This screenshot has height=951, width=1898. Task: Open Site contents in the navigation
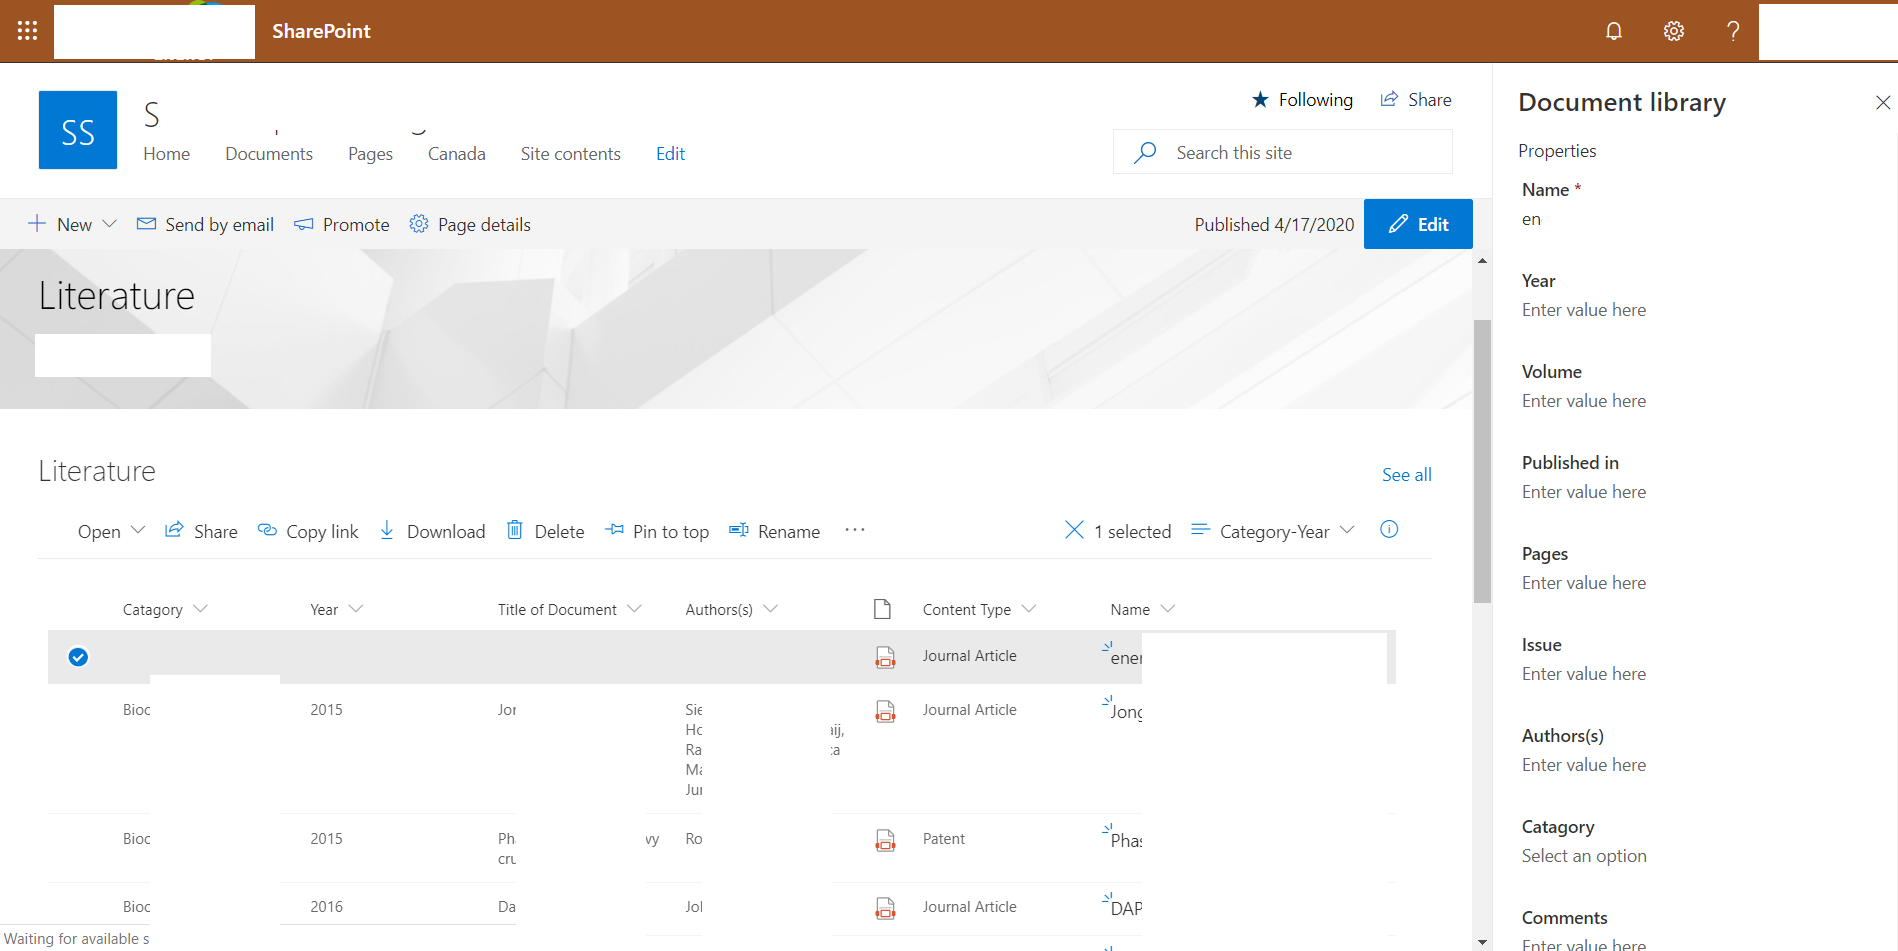click(x=570, y=153)
